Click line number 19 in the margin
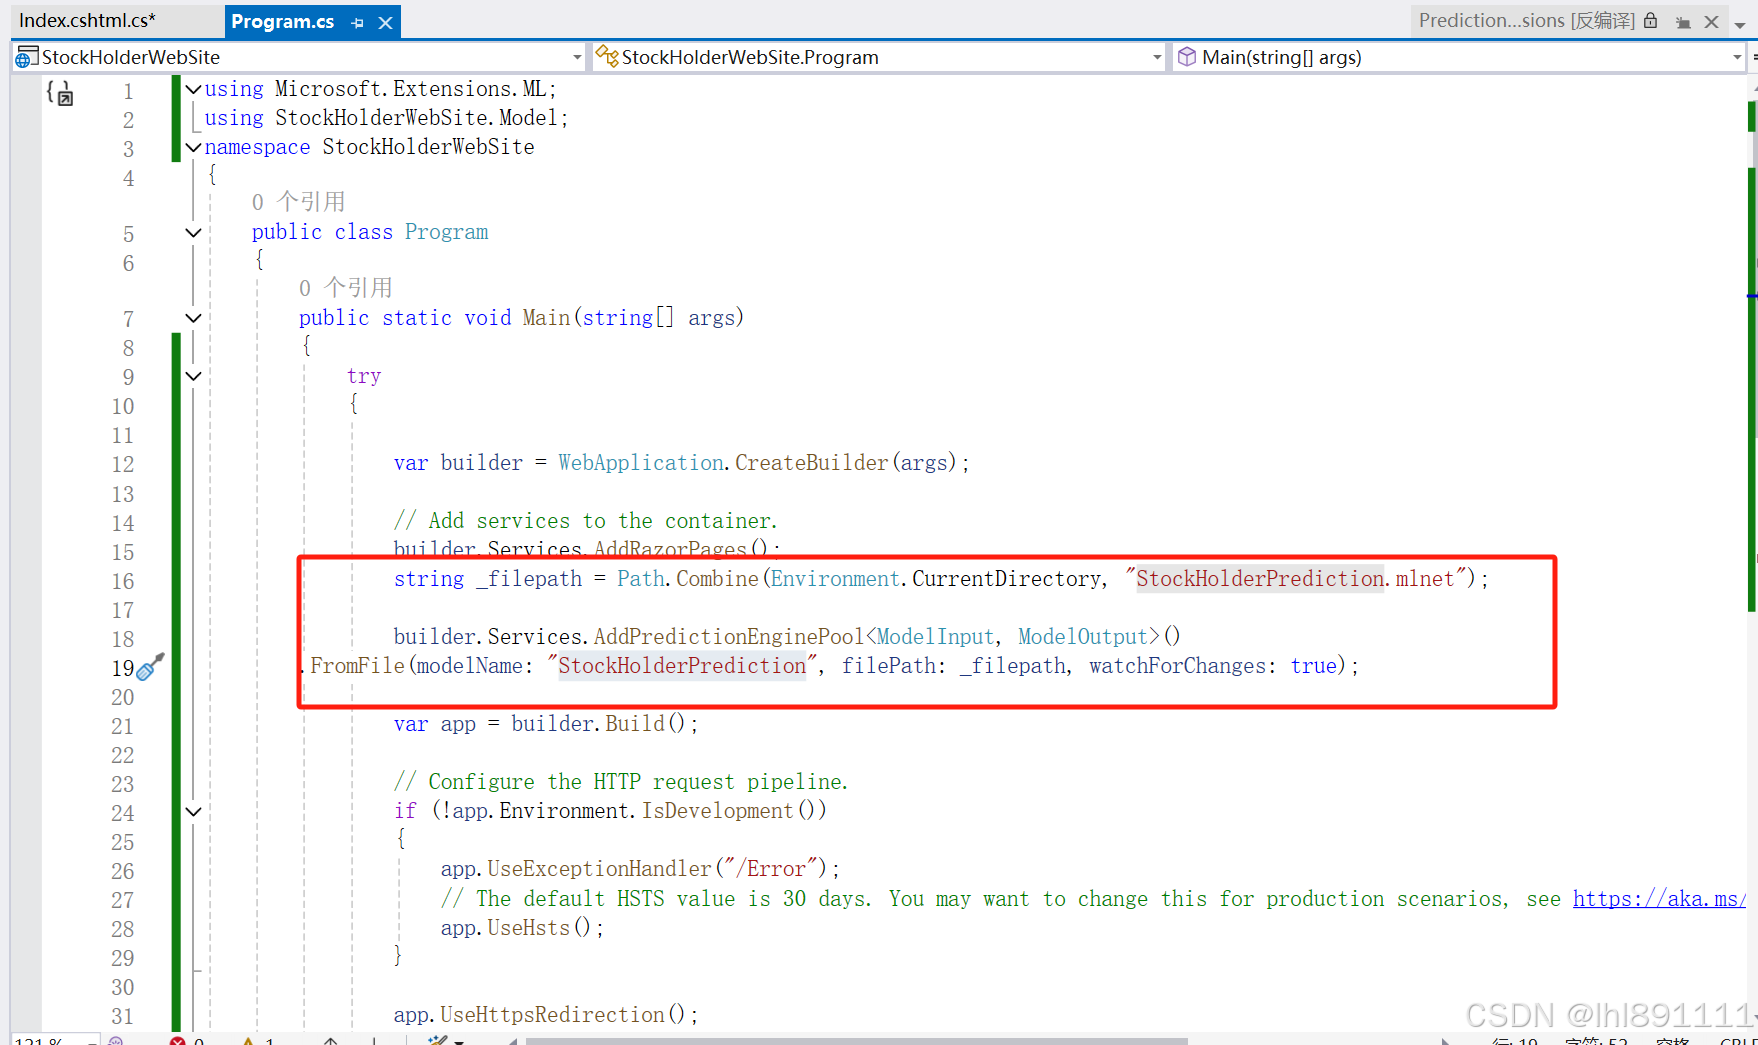Image resolution: width=1758 pixels, height=1045 pixels. [x=122, y=668]
